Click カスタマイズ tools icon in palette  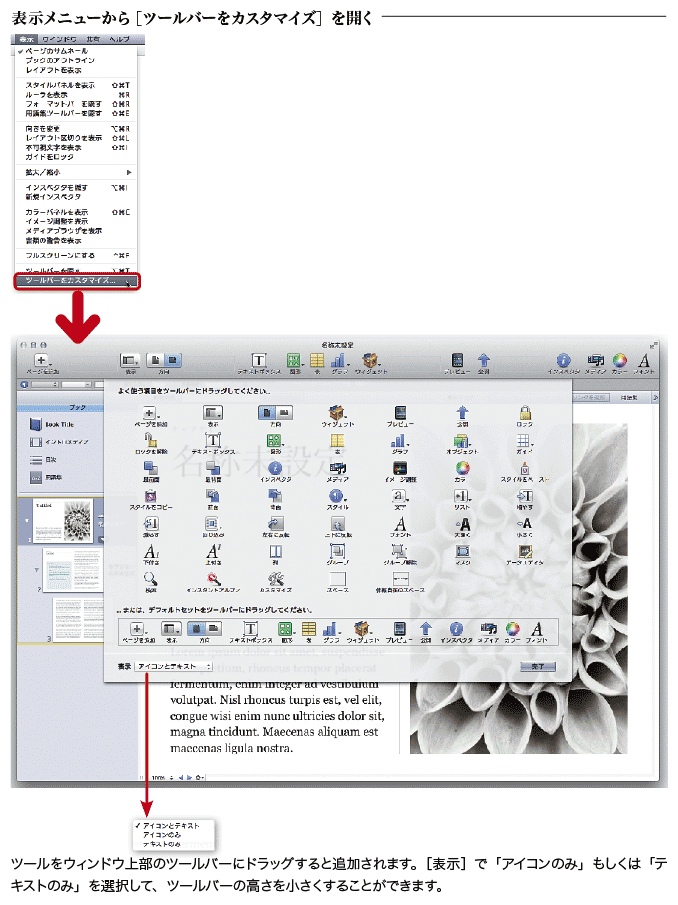click(275, 579)
